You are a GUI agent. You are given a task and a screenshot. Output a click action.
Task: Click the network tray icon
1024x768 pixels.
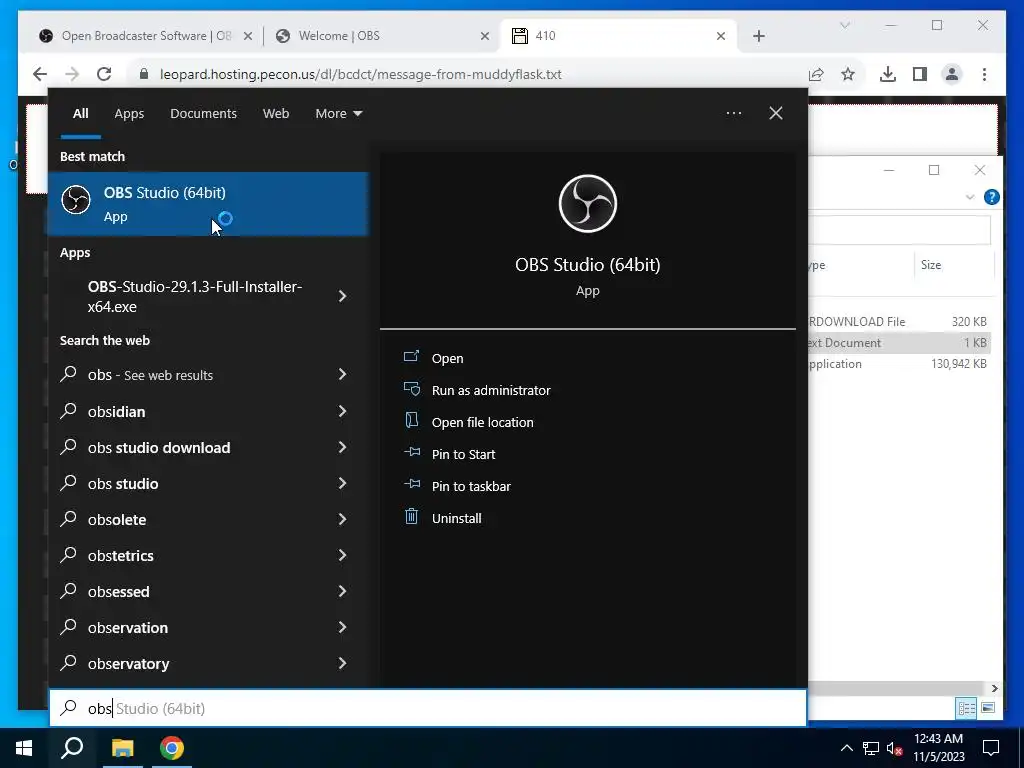pos(871,748)
